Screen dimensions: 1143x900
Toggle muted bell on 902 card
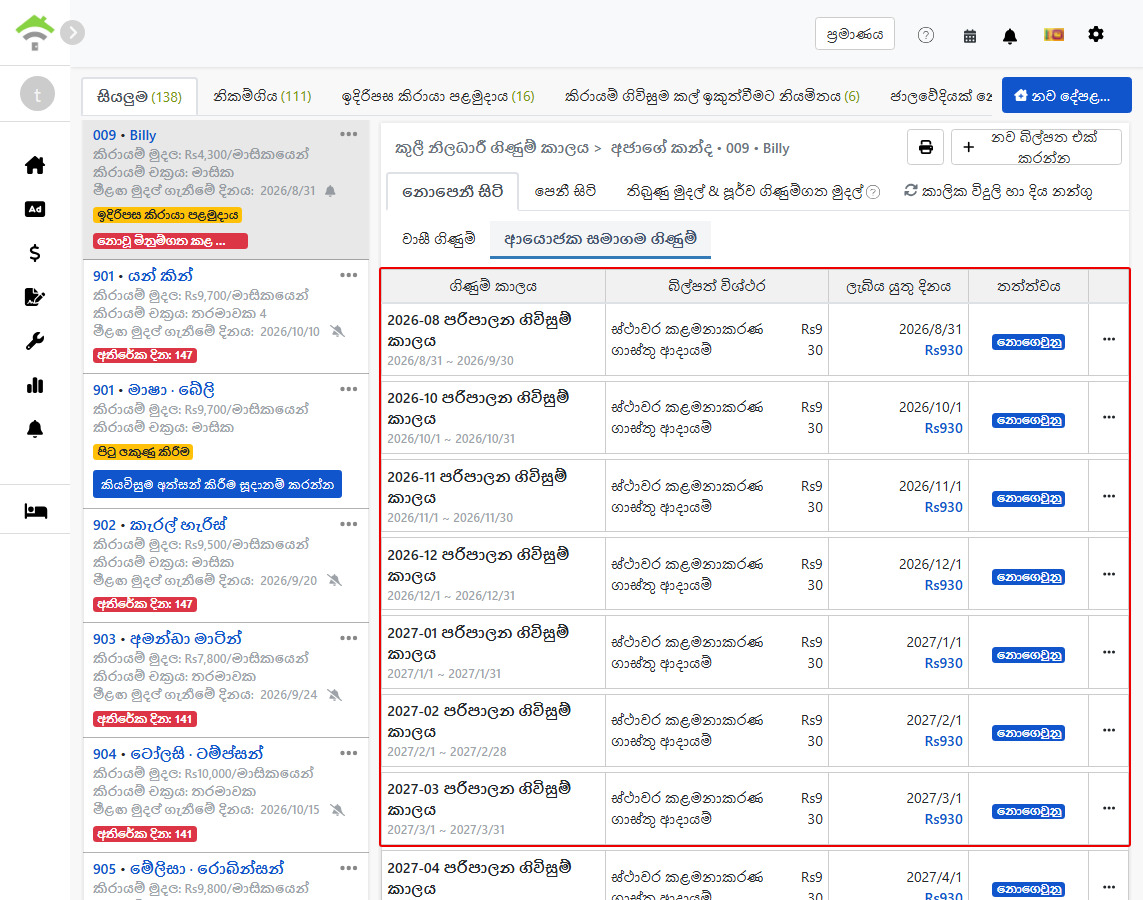coord(334,580)
